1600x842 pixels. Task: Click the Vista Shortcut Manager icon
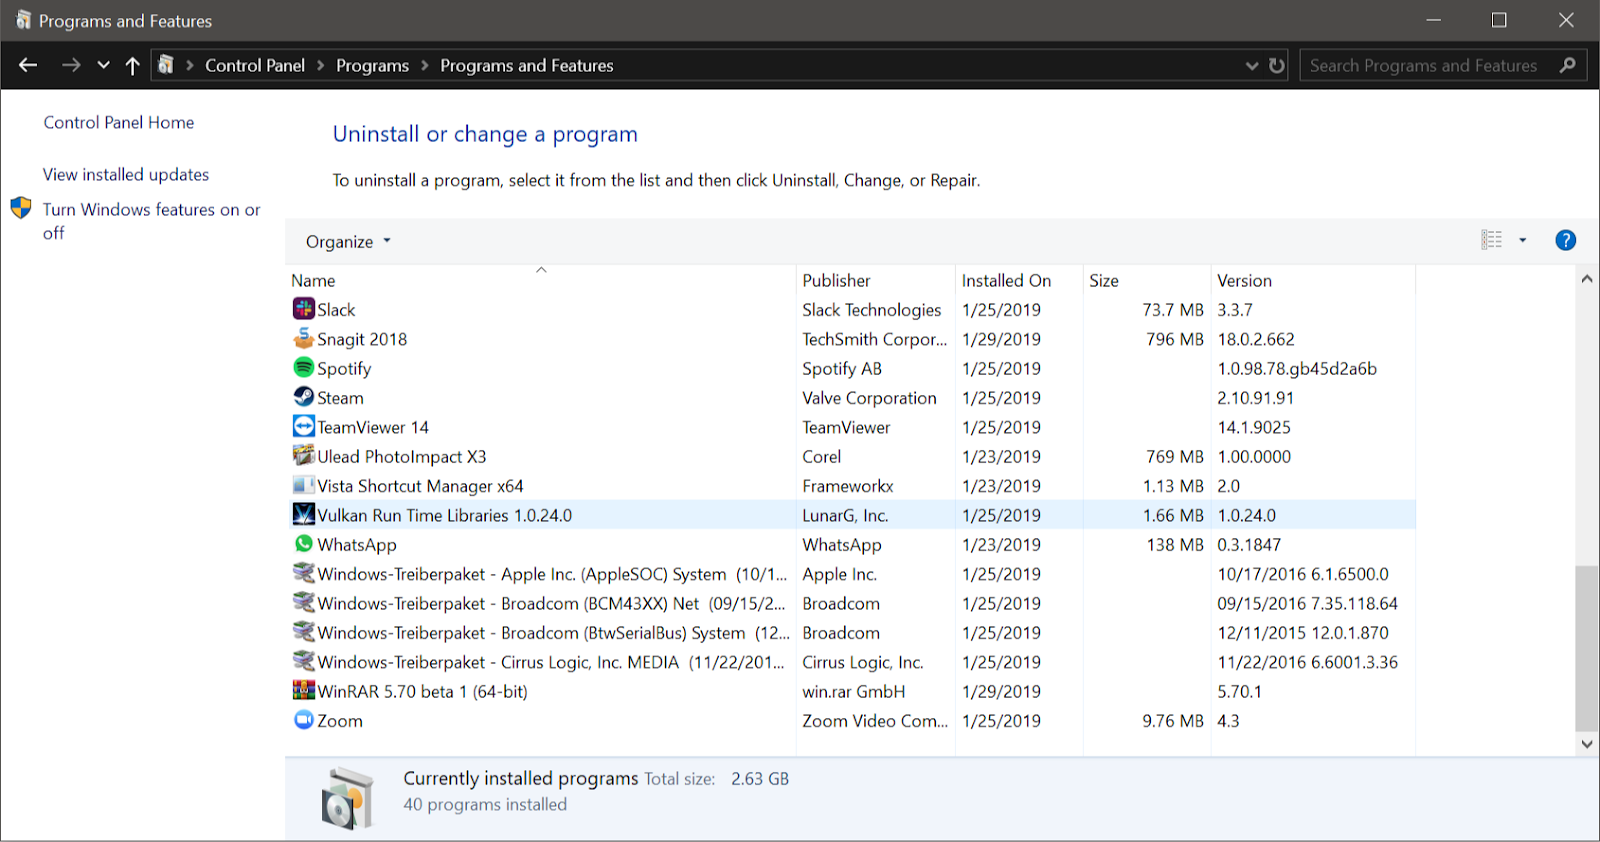coord(304,485)
